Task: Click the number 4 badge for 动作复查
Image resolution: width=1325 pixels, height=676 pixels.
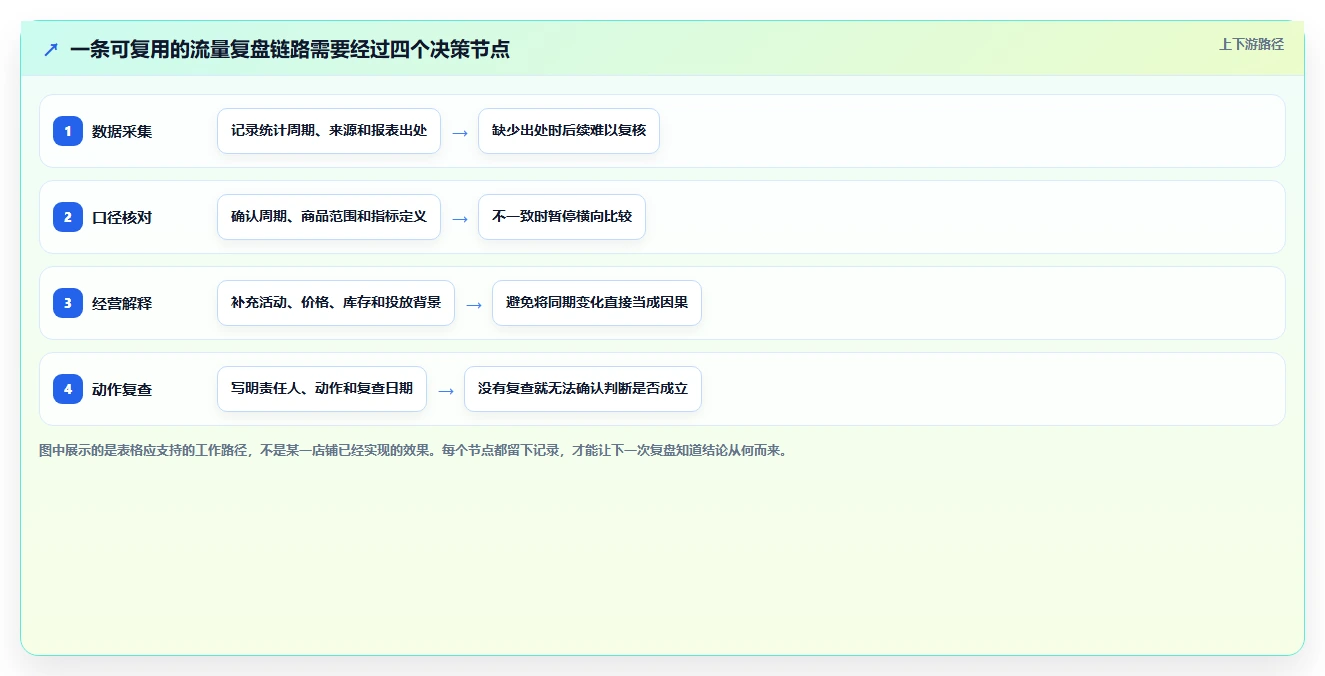Action: (x=68, y=389)
